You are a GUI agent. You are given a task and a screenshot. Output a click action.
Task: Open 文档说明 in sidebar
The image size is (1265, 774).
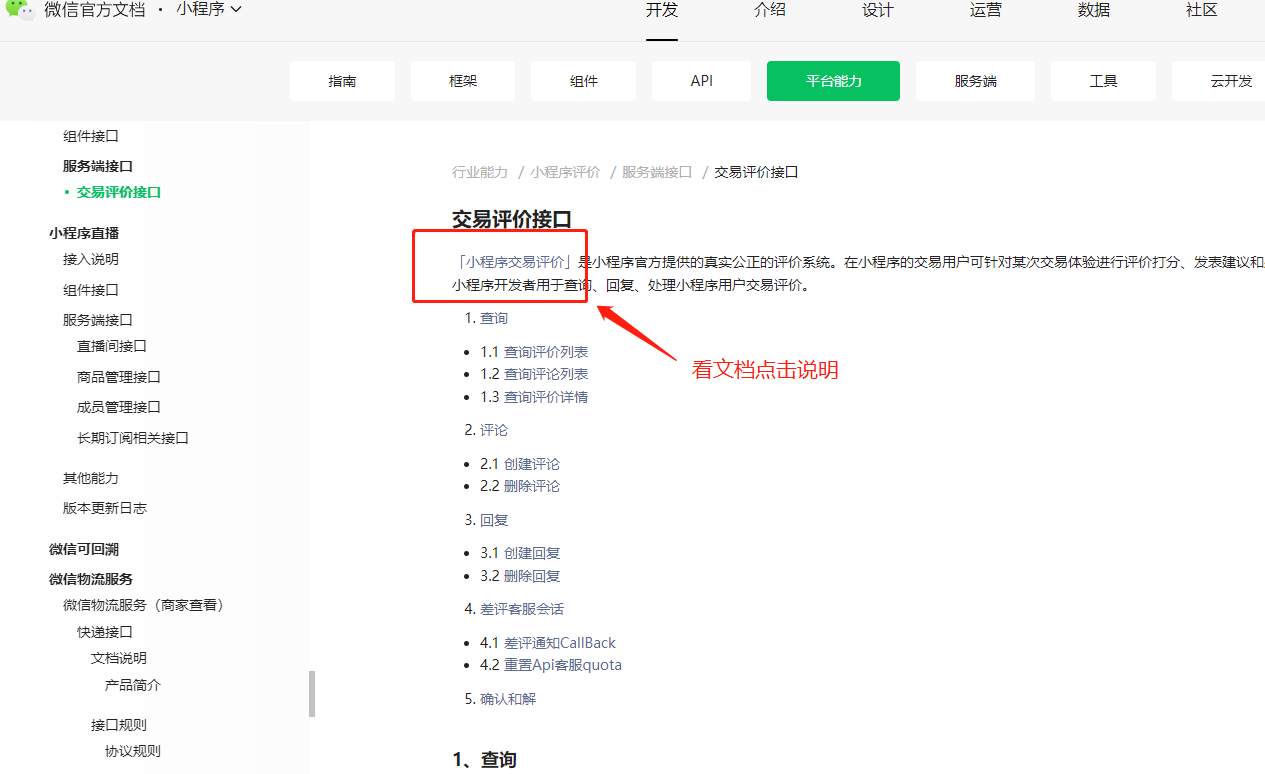(x=119, y=658)
